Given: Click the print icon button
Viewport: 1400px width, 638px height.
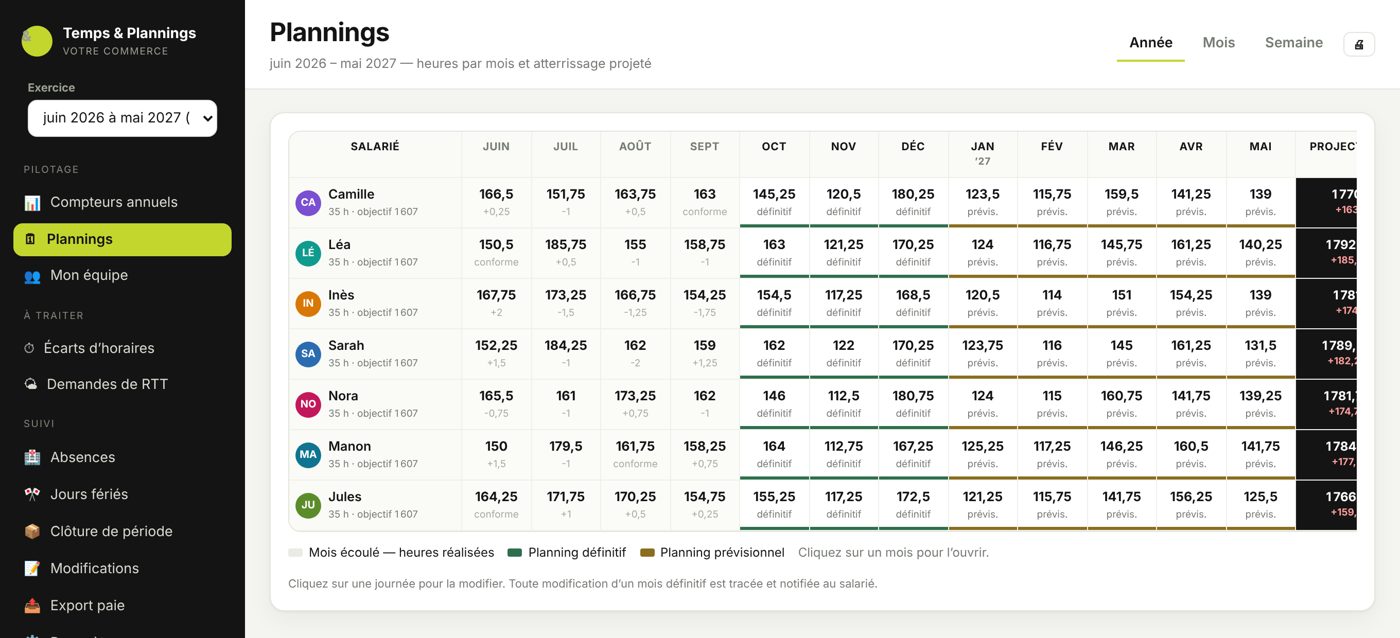Looking at the screenshot, I should 1359,44.
